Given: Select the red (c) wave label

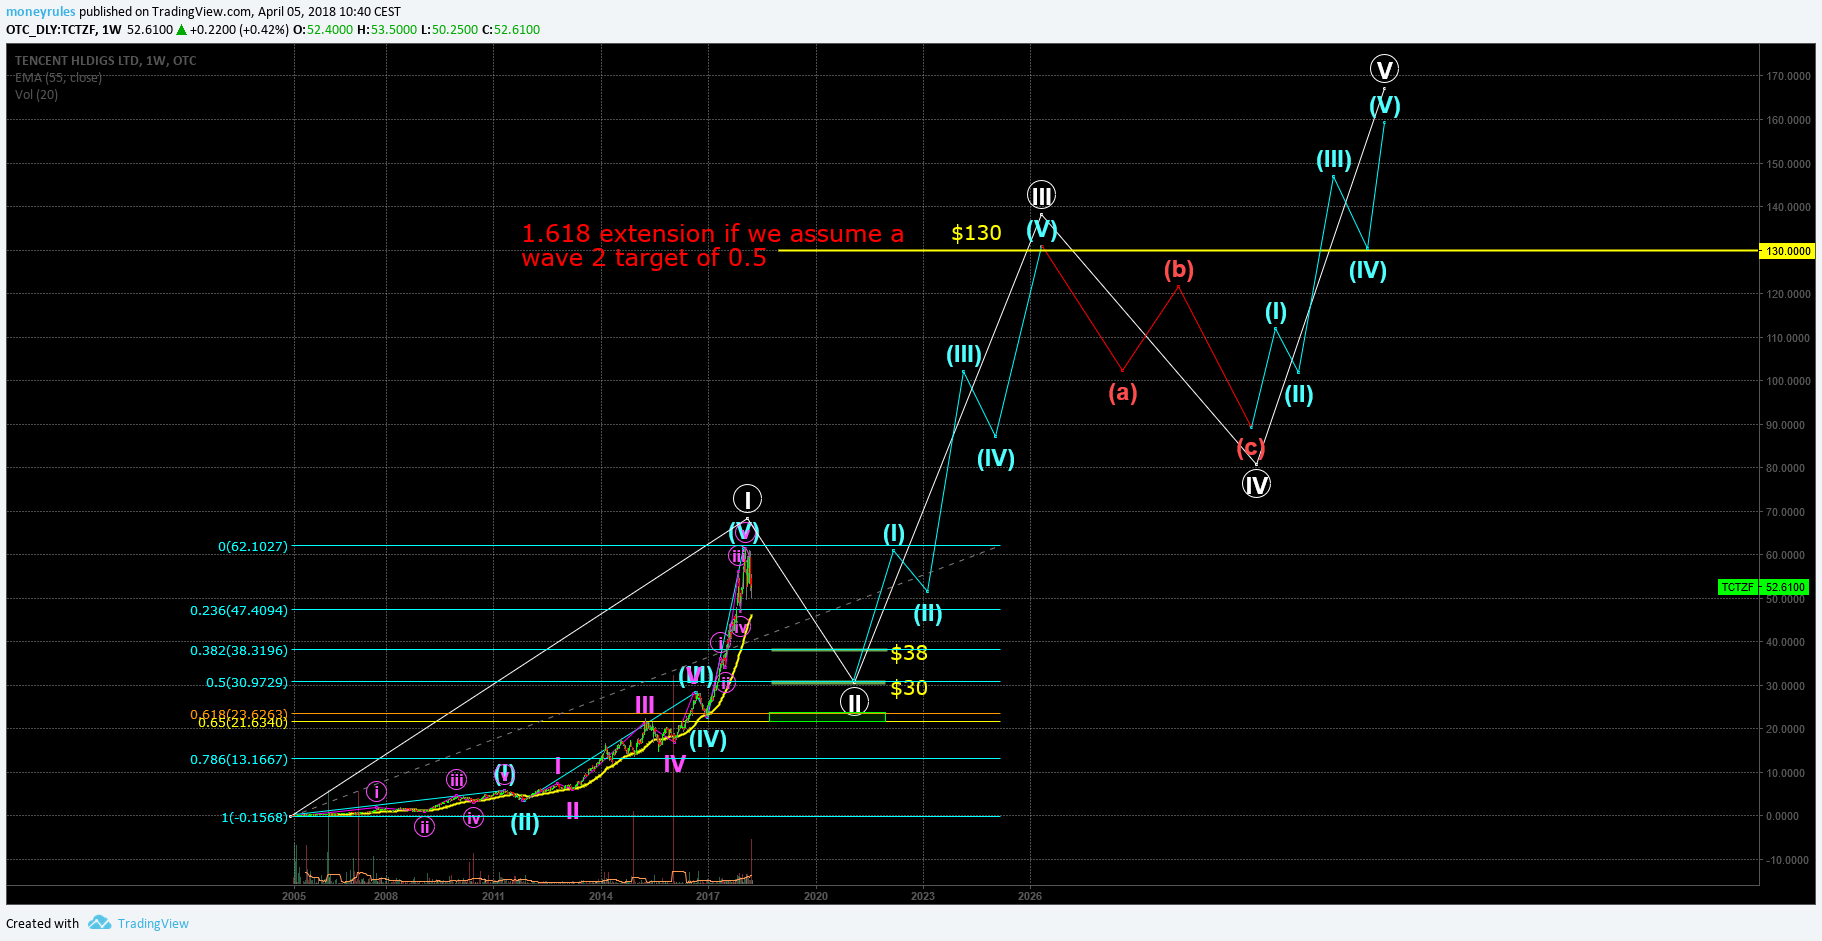Looking at the screenshot, I should pyautogui.click(x=1251, y=448).
